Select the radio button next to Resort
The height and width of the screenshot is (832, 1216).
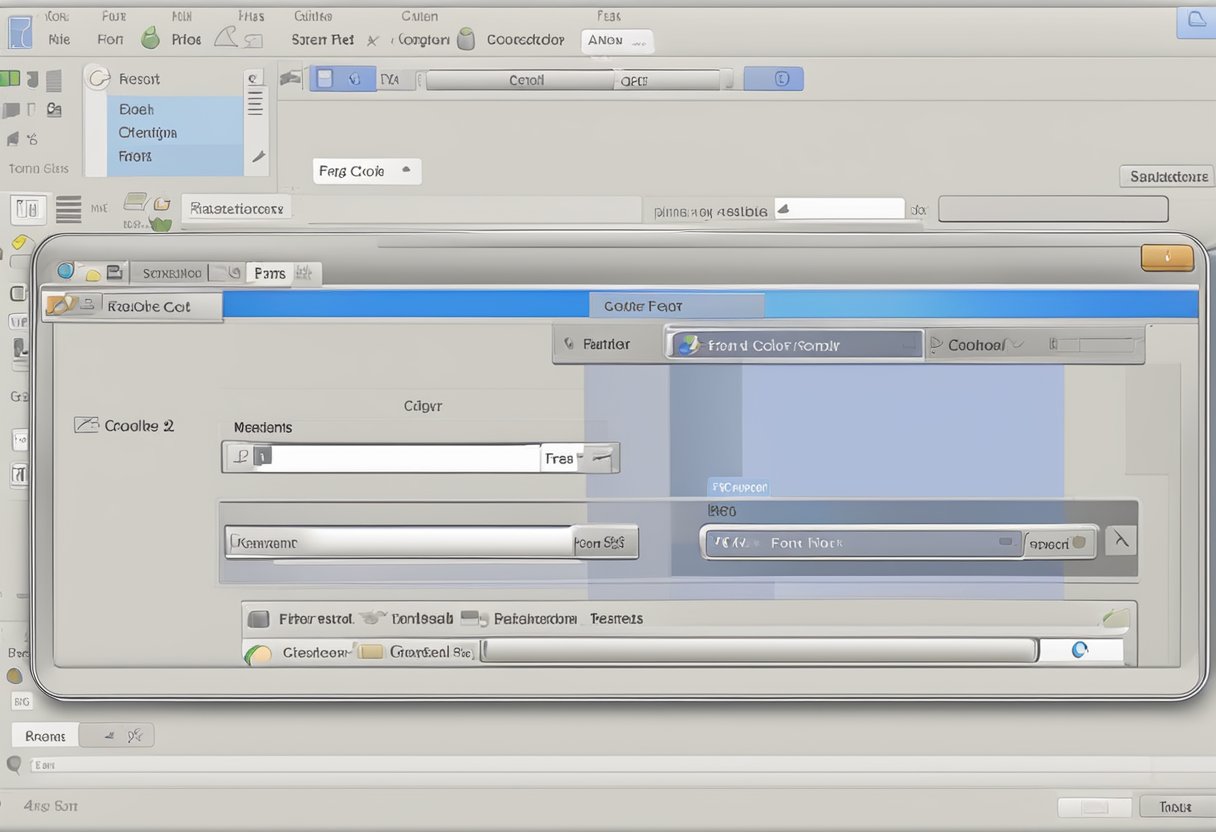(98, 79)
